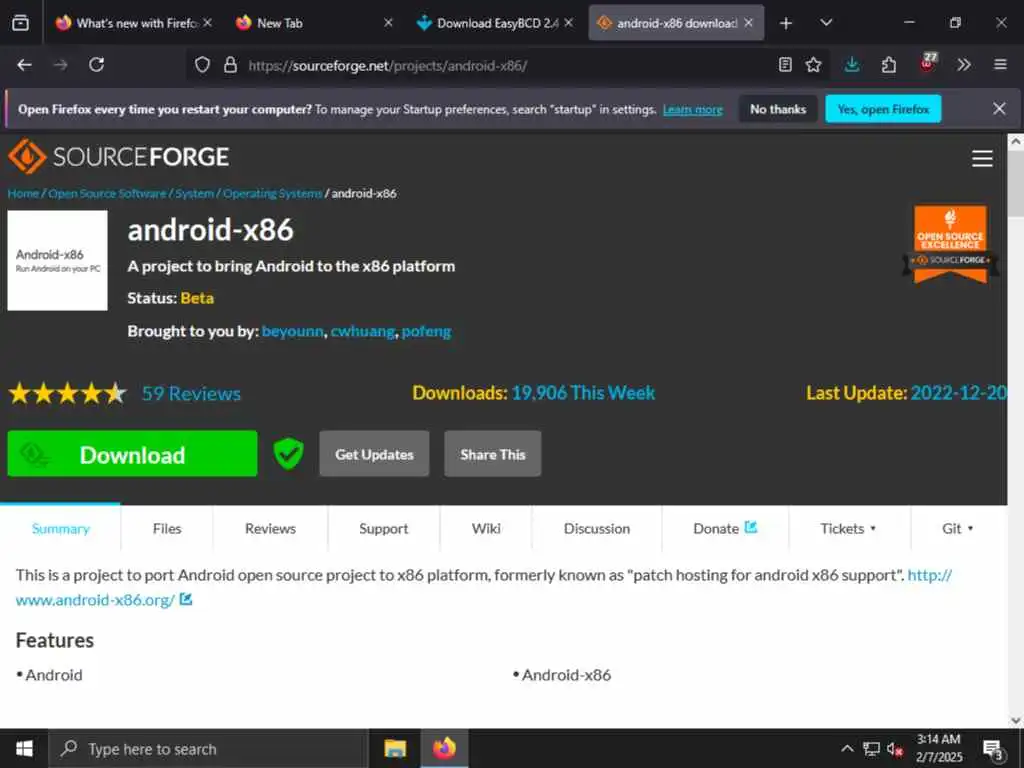Click the beyounn author link
Image resolution: width=1024 pixels, height=768 pixels.
[292, 331]
